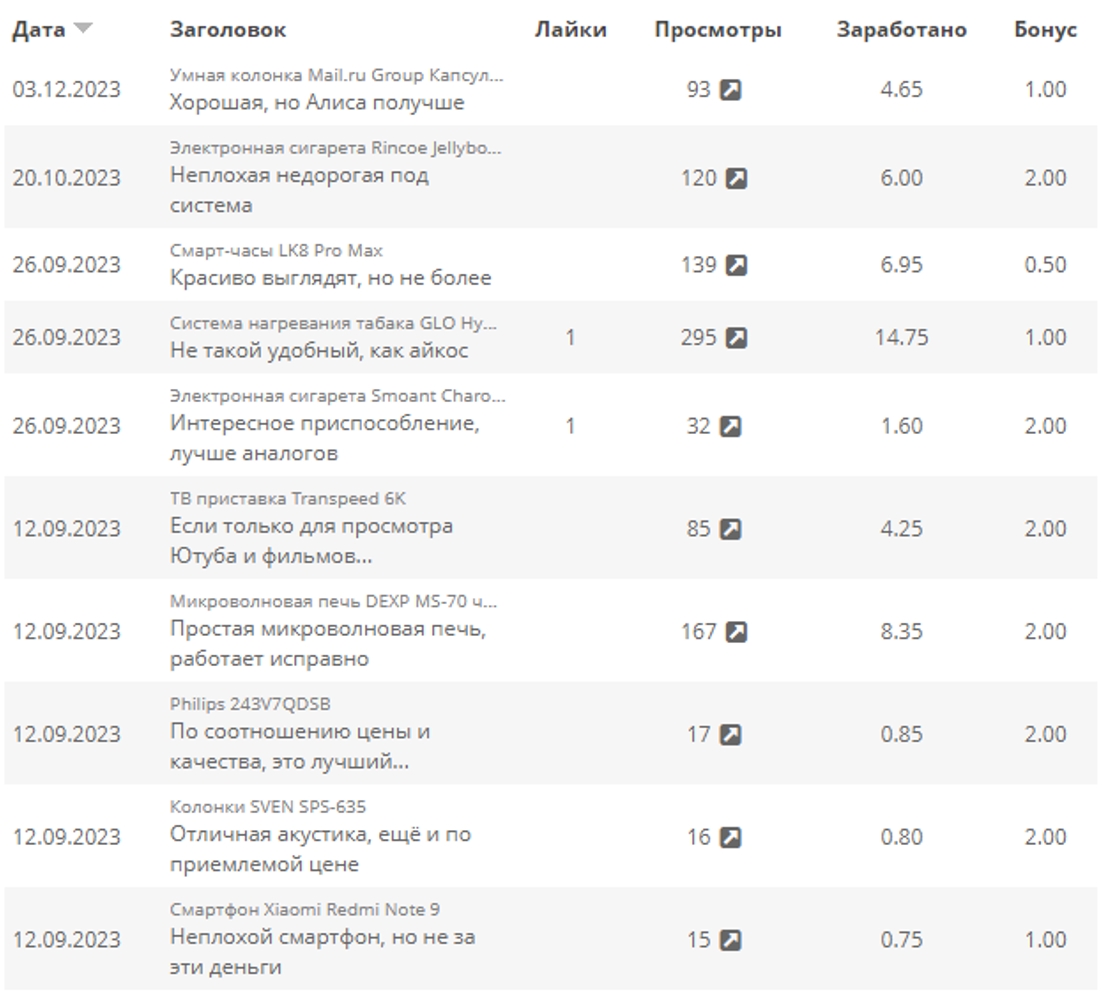Click product 'ТВ приставка Transpeed 6K'
Viewport: 1102px width, 992px height.
pos(287,499)
